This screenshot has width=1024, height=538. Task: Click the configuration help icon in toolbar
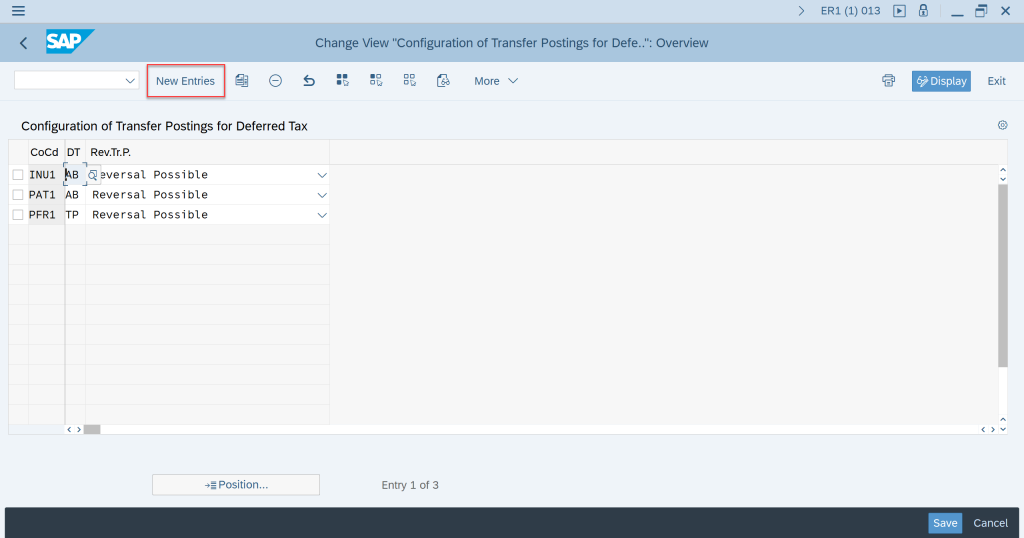tap(443, 80)
